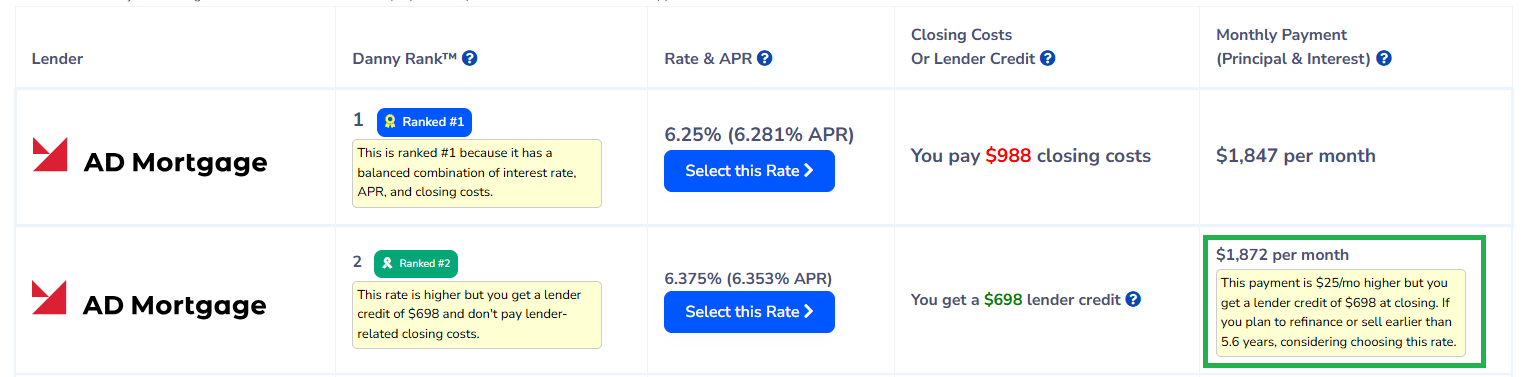Open the Monthly Payment help question icon
1526x377 pixels.
coord(1384,58)
